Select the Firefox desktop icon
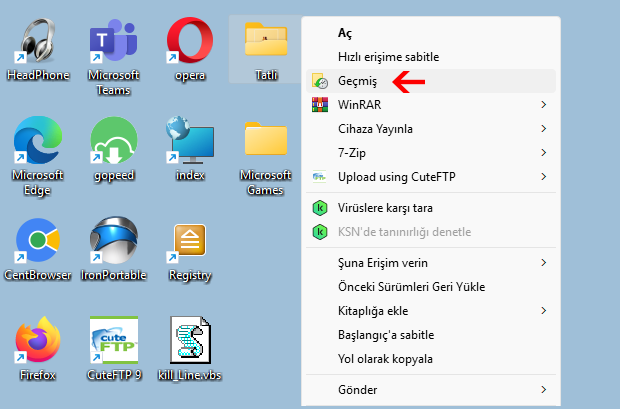The height and width of the screenshot is (409, 620). (x=38, y=340)
